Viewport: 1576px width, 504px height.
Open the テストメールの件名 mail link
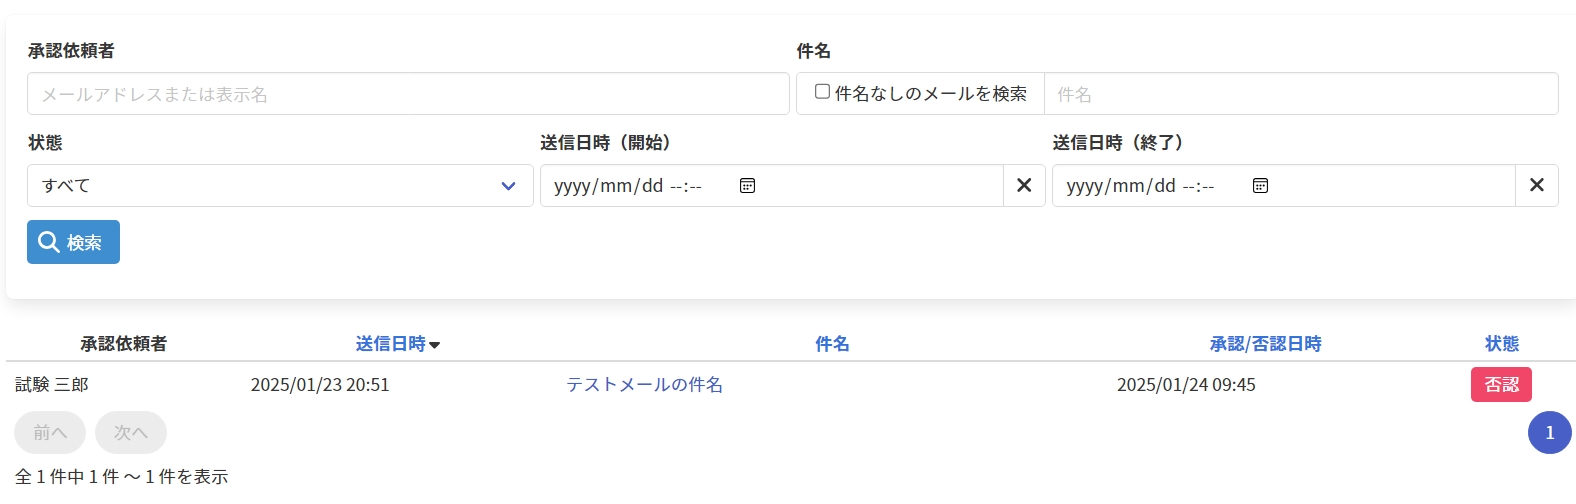tap(644, 385)
